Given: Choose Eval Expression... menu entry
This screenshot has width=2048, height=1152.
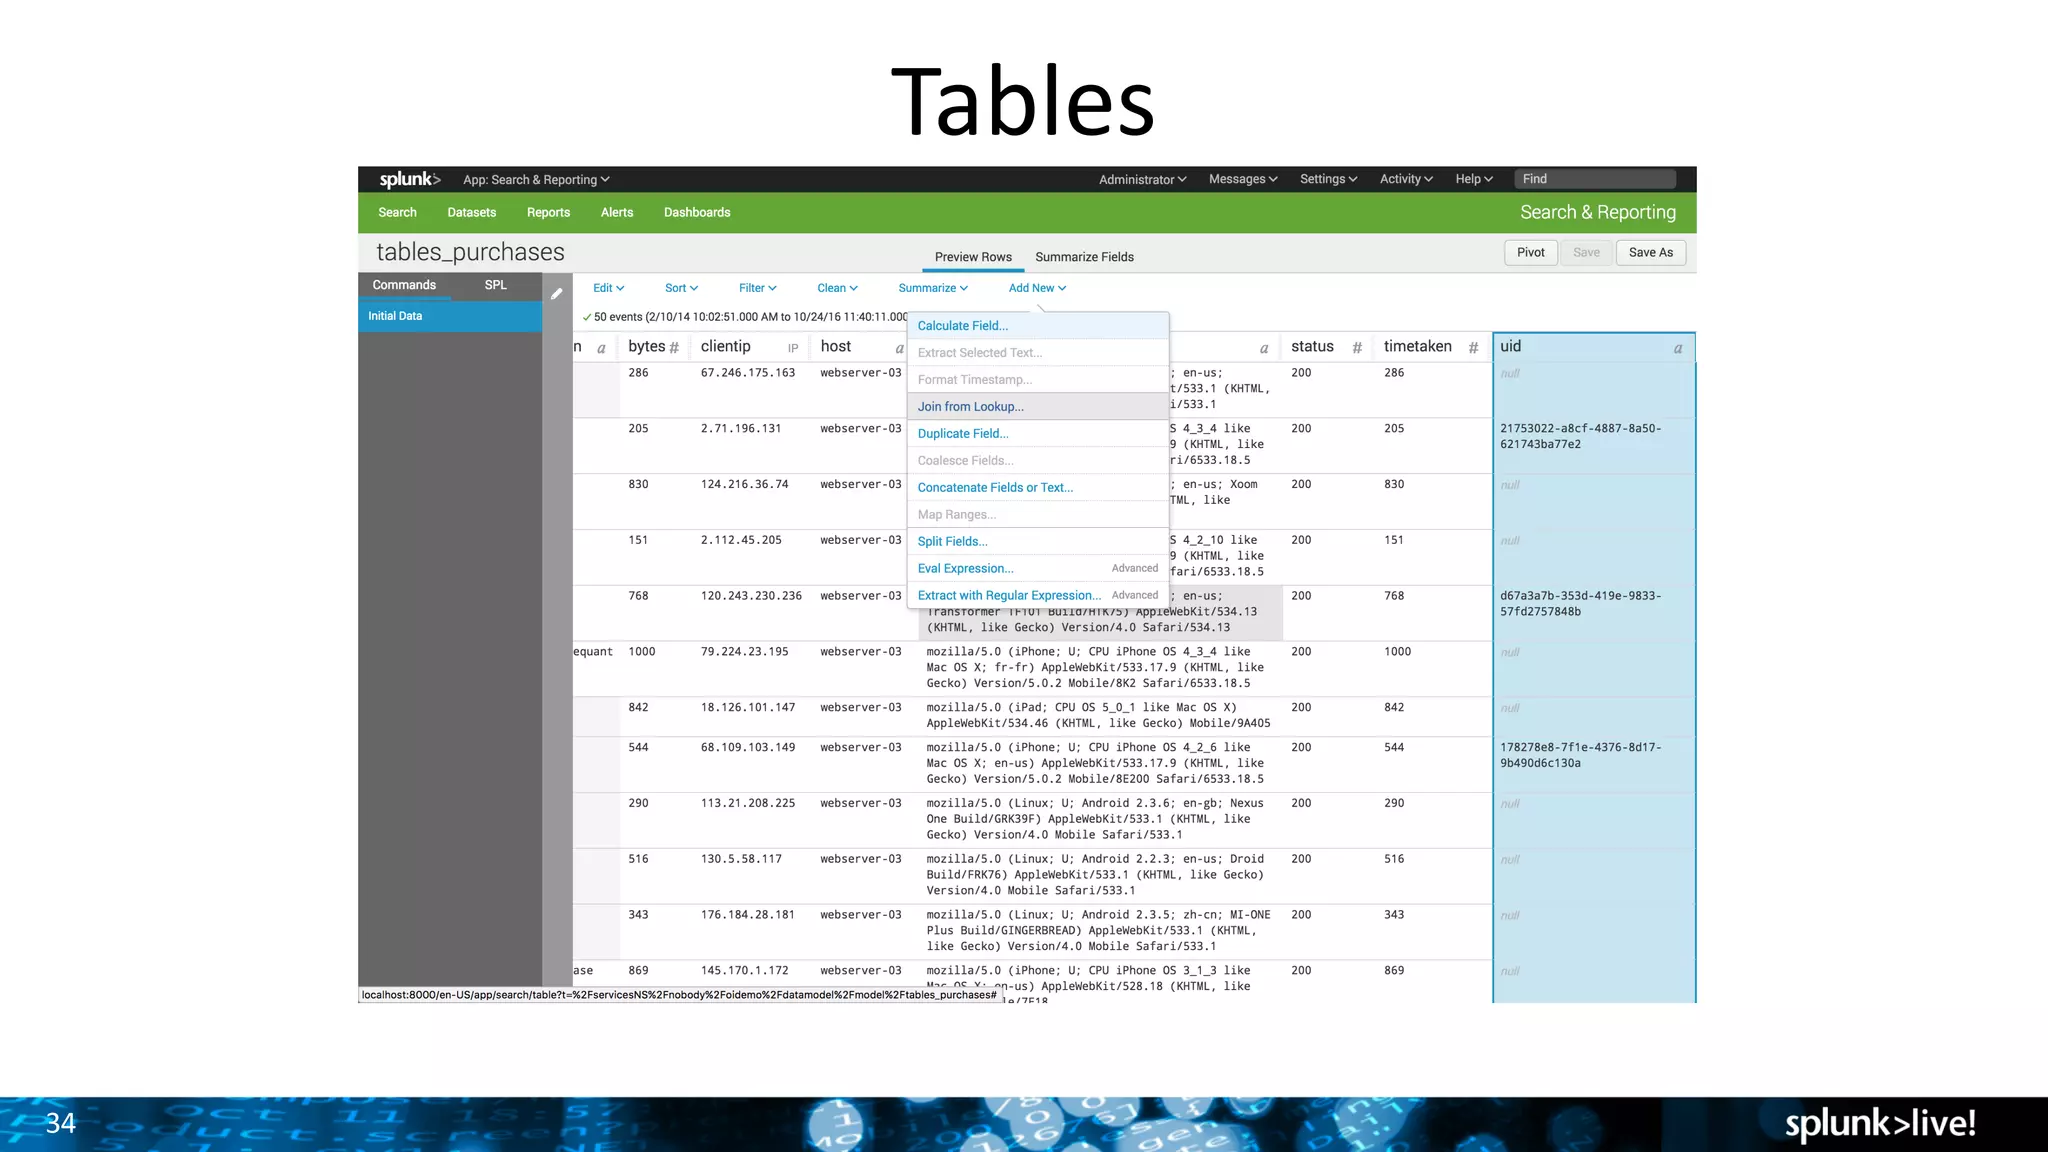Looking at the screenshot, I should (1038, 569).
